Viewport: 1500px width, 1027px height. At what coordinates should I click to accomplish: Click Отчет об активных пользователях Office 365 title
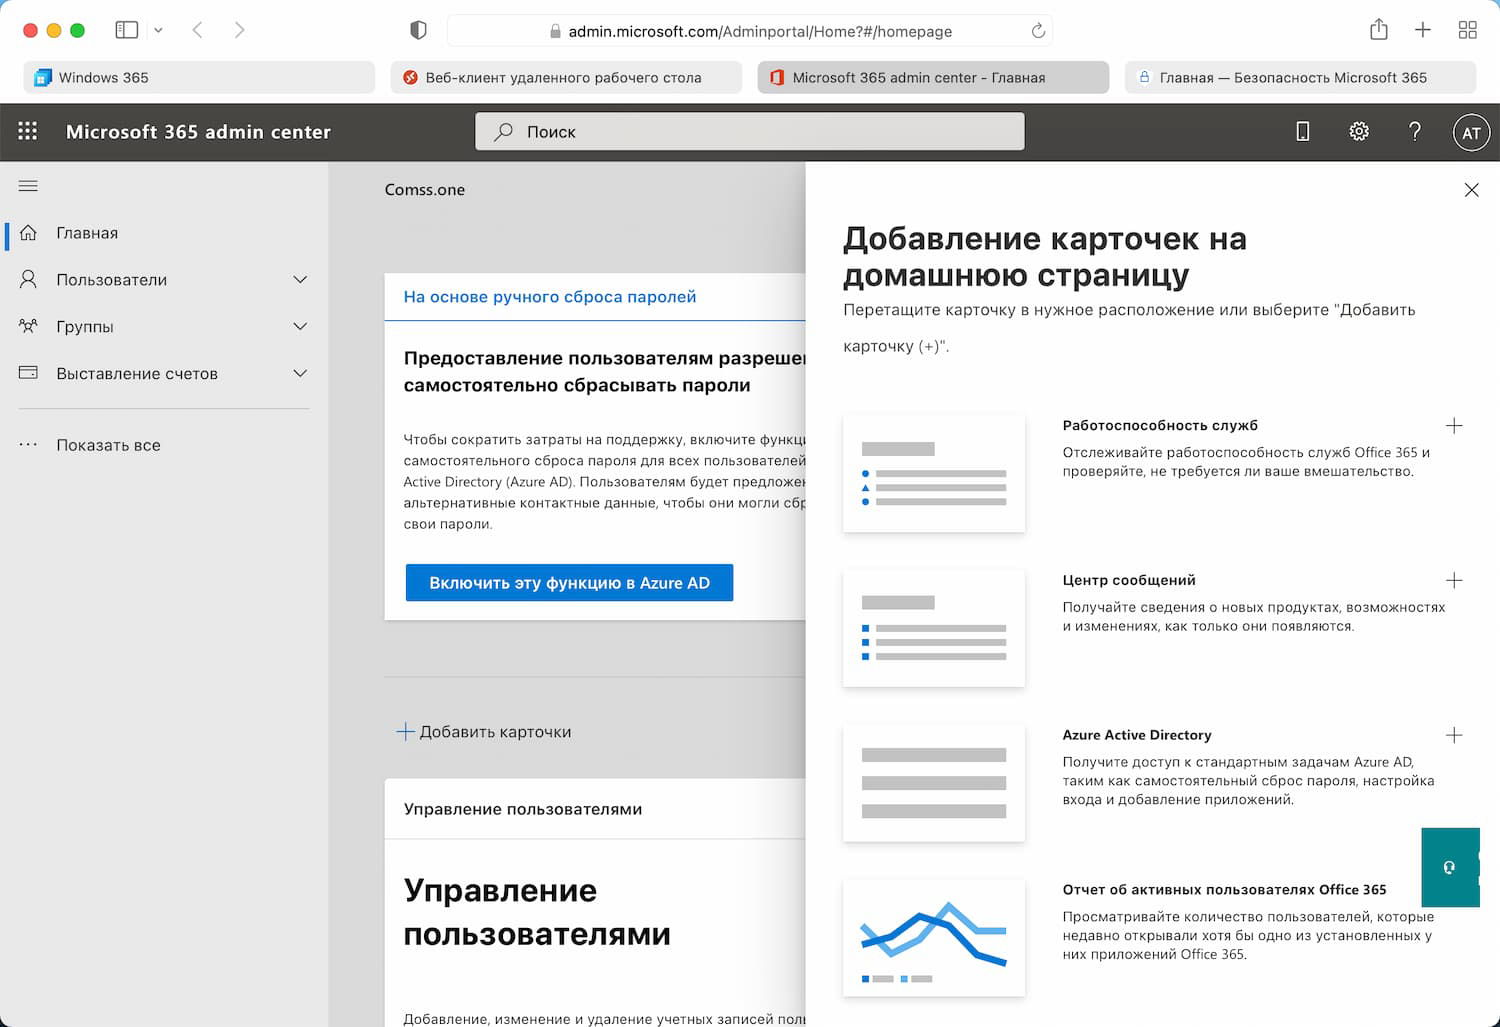coord(1225,890)
